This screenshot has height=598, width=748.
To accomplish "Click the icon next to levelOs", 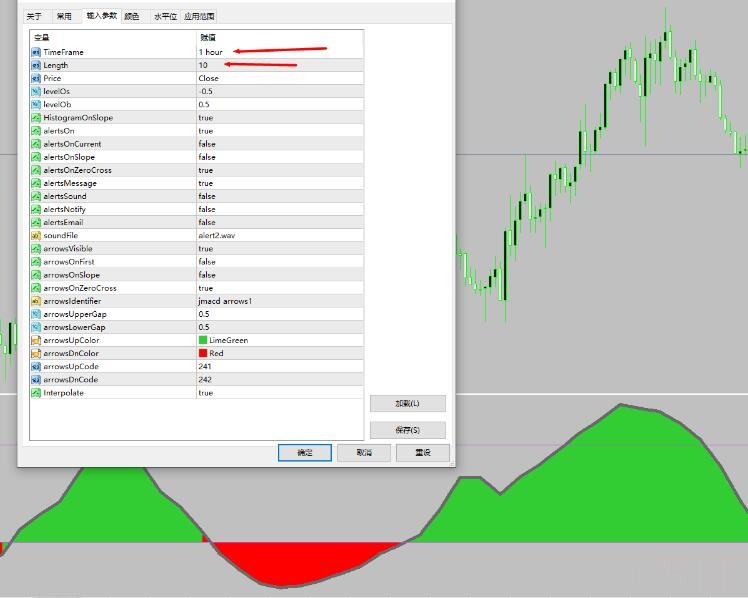I will click(x=36, y=91).
